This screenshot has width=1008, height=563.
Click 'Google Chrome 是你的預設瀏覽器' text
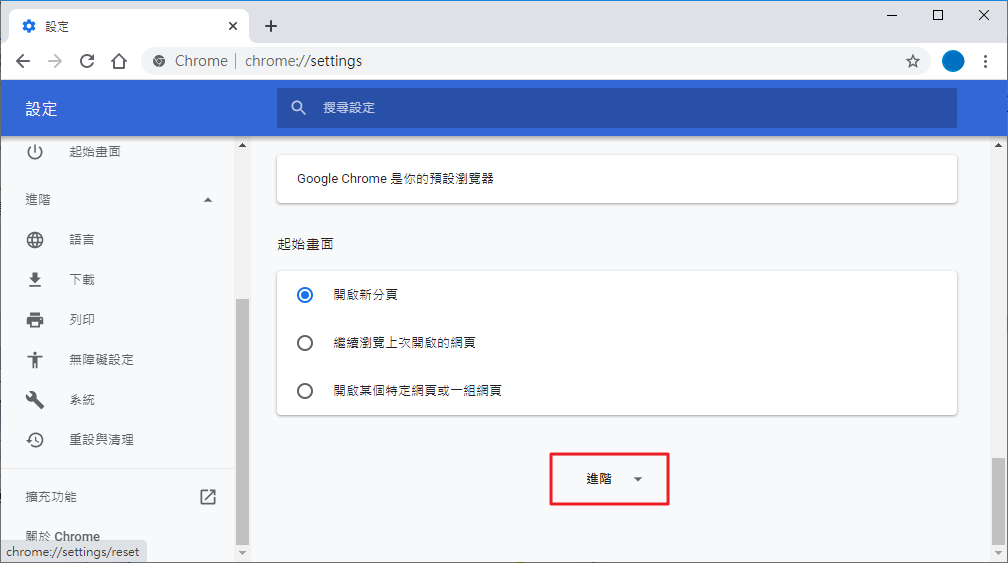[x=395, y=179]
